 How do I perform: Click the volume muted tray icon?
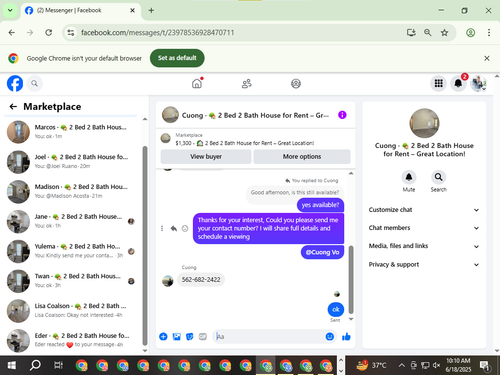[436, 365]
